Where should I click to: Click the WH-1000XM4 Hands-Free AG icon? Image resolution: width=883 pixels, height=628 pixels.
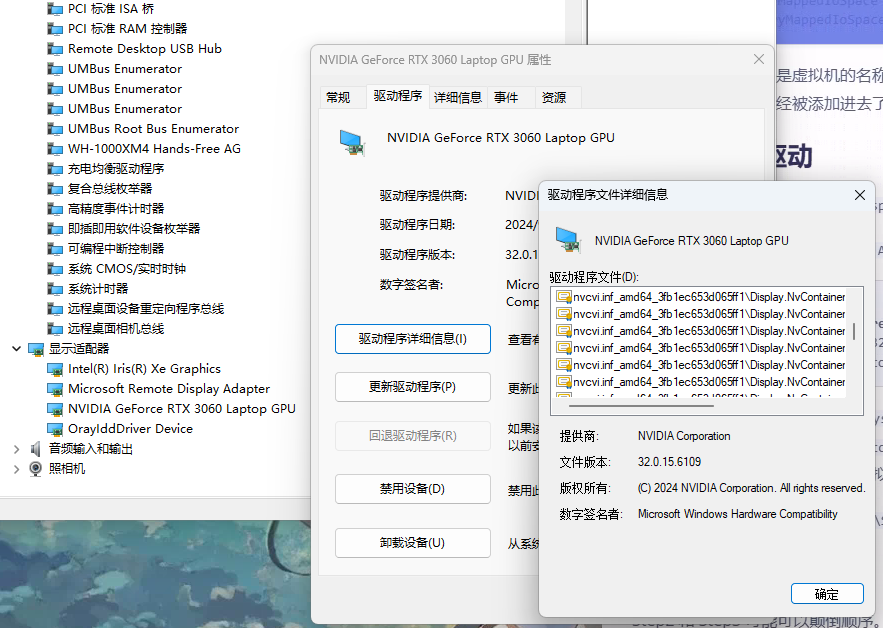(55, 149)
